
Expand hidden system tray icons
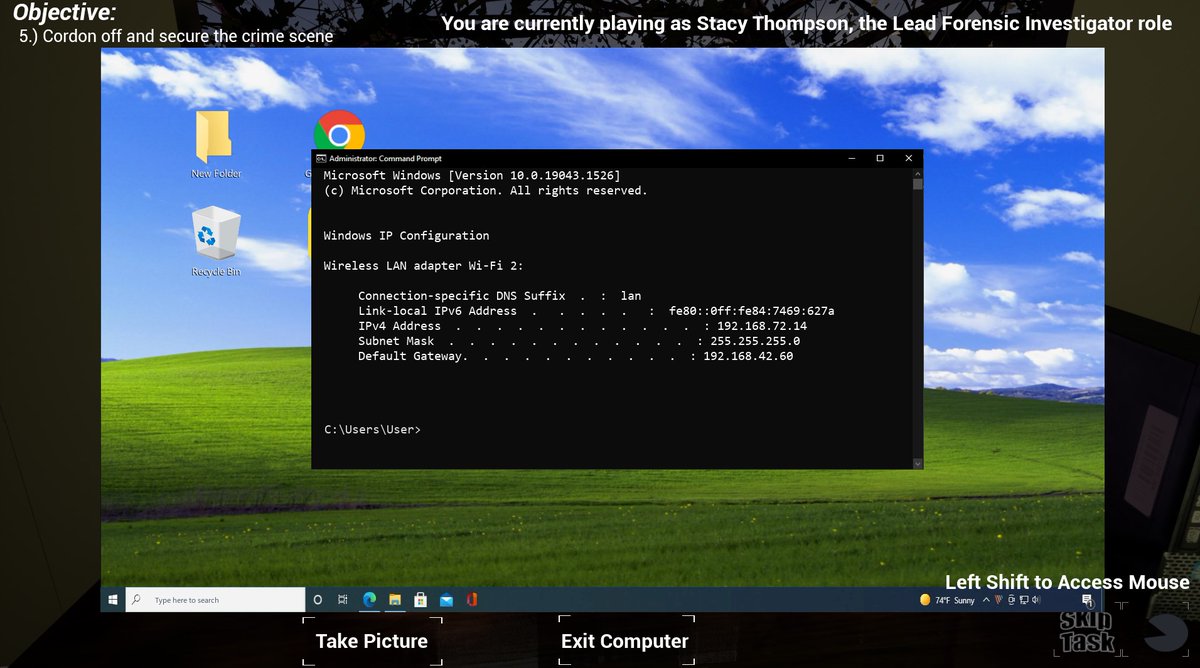pos(986,599)
